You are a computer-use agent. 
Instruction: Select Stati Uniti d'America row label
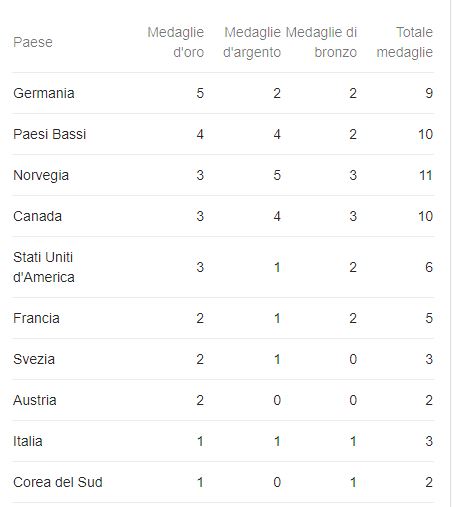coord(44,267)
